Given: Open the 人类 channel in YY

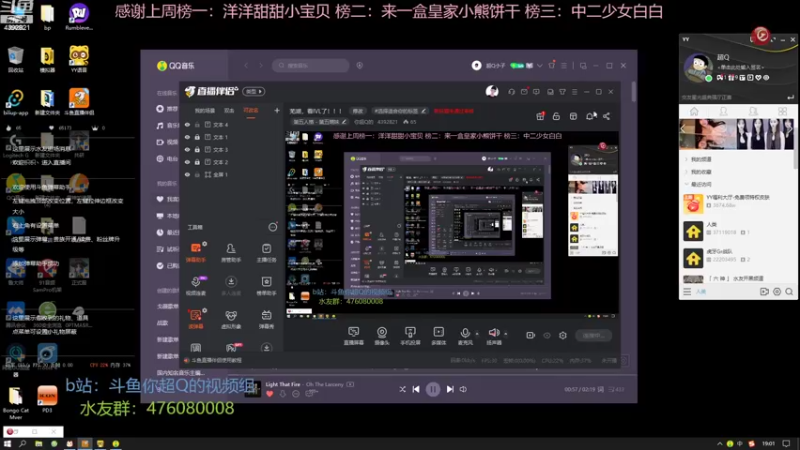Looking at the screenshot, I should click(737, 231).
